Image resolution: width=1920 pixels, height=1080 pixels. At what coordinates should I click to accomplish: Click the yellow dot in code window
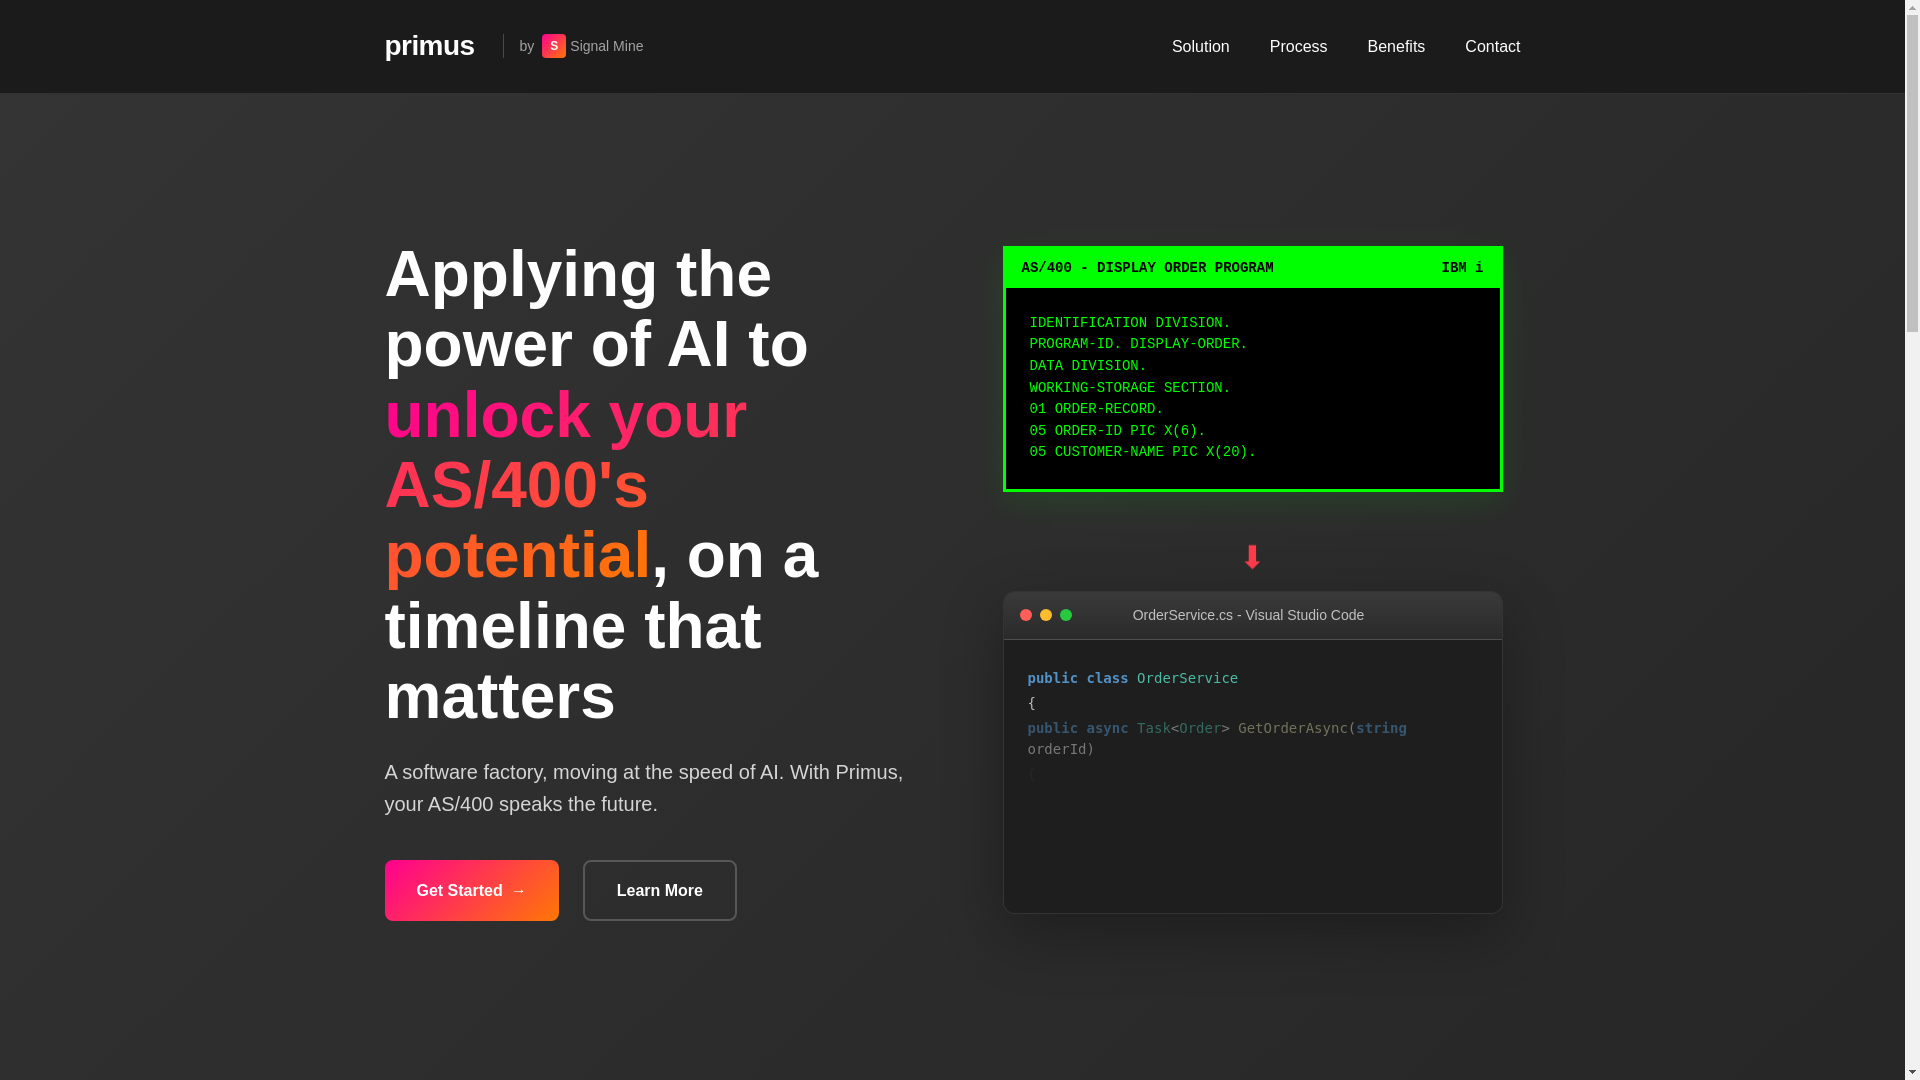1046,615
